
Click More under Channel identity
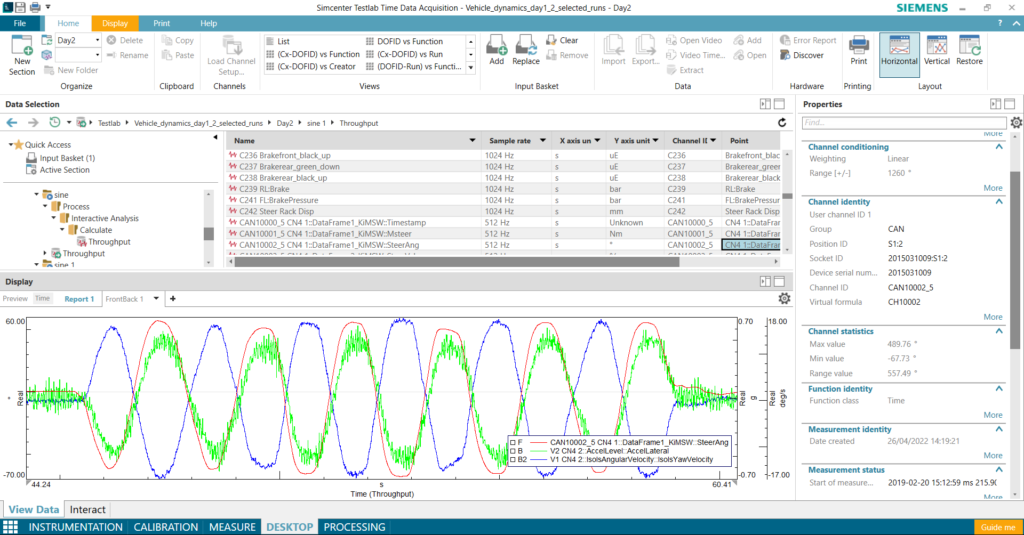pos(993,317)
